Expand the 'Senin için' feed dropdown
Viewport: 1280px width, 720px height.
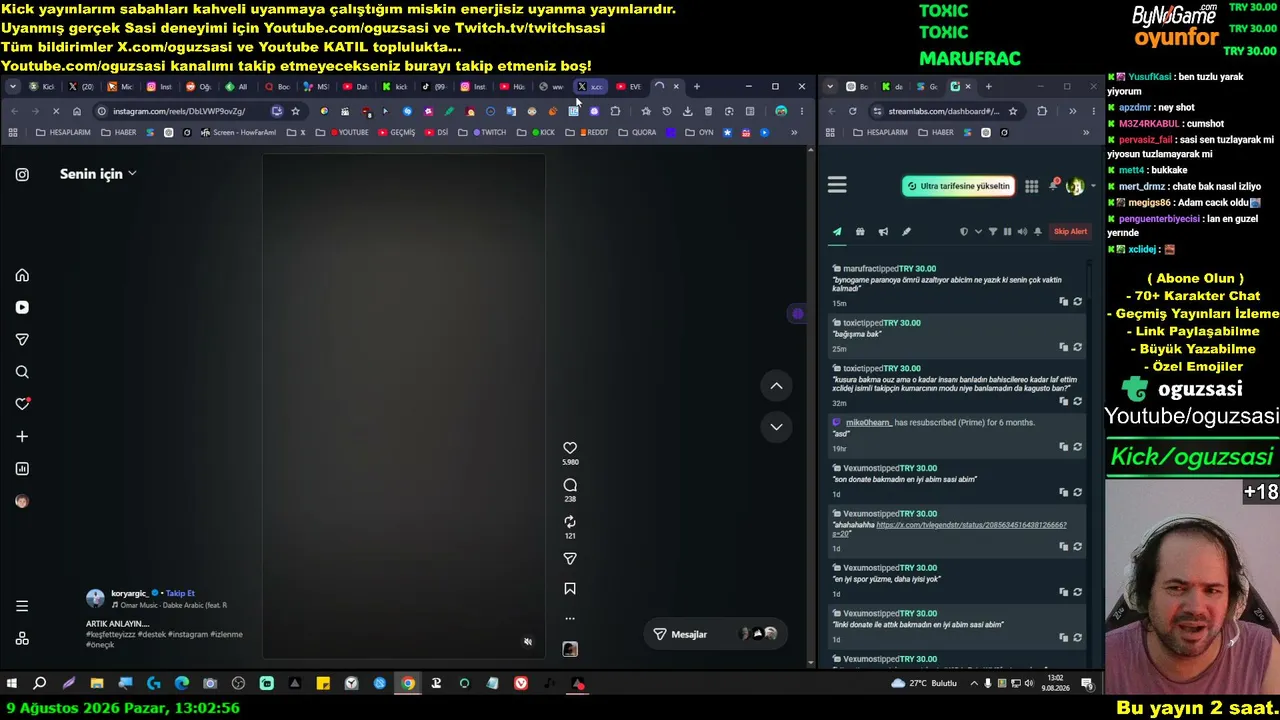[98, 174]
